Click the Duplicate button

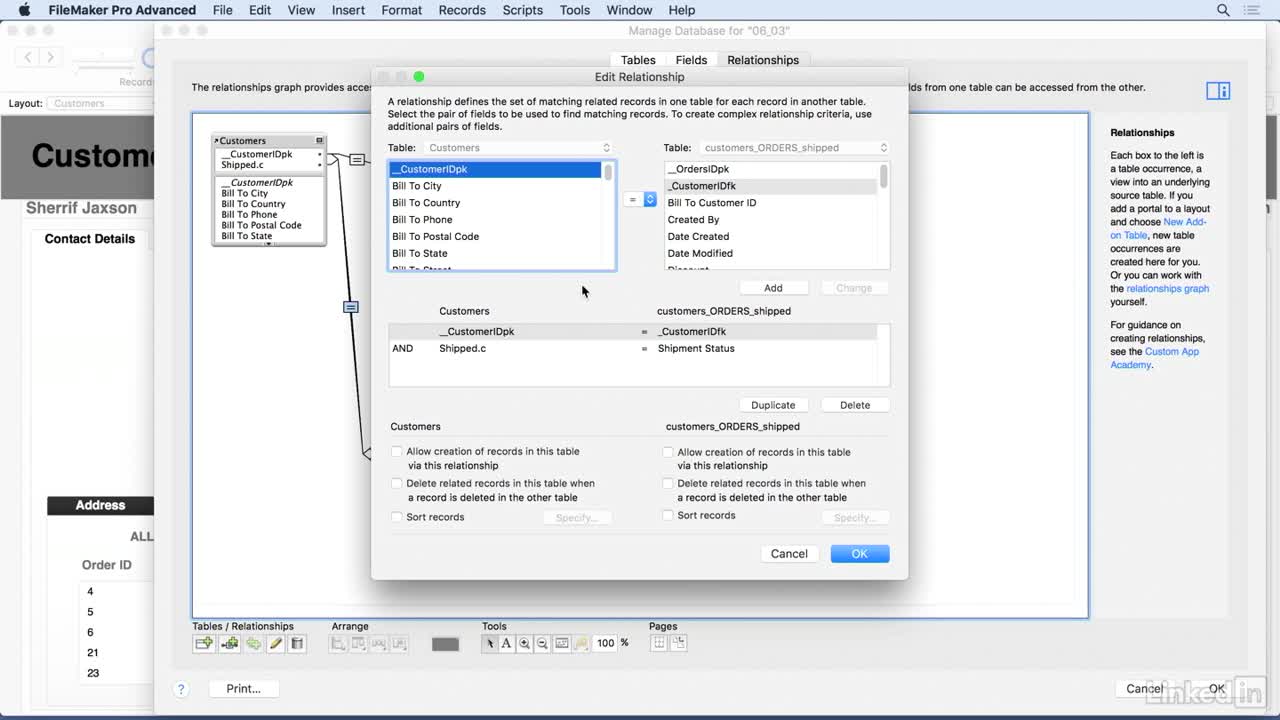(773, 405)
